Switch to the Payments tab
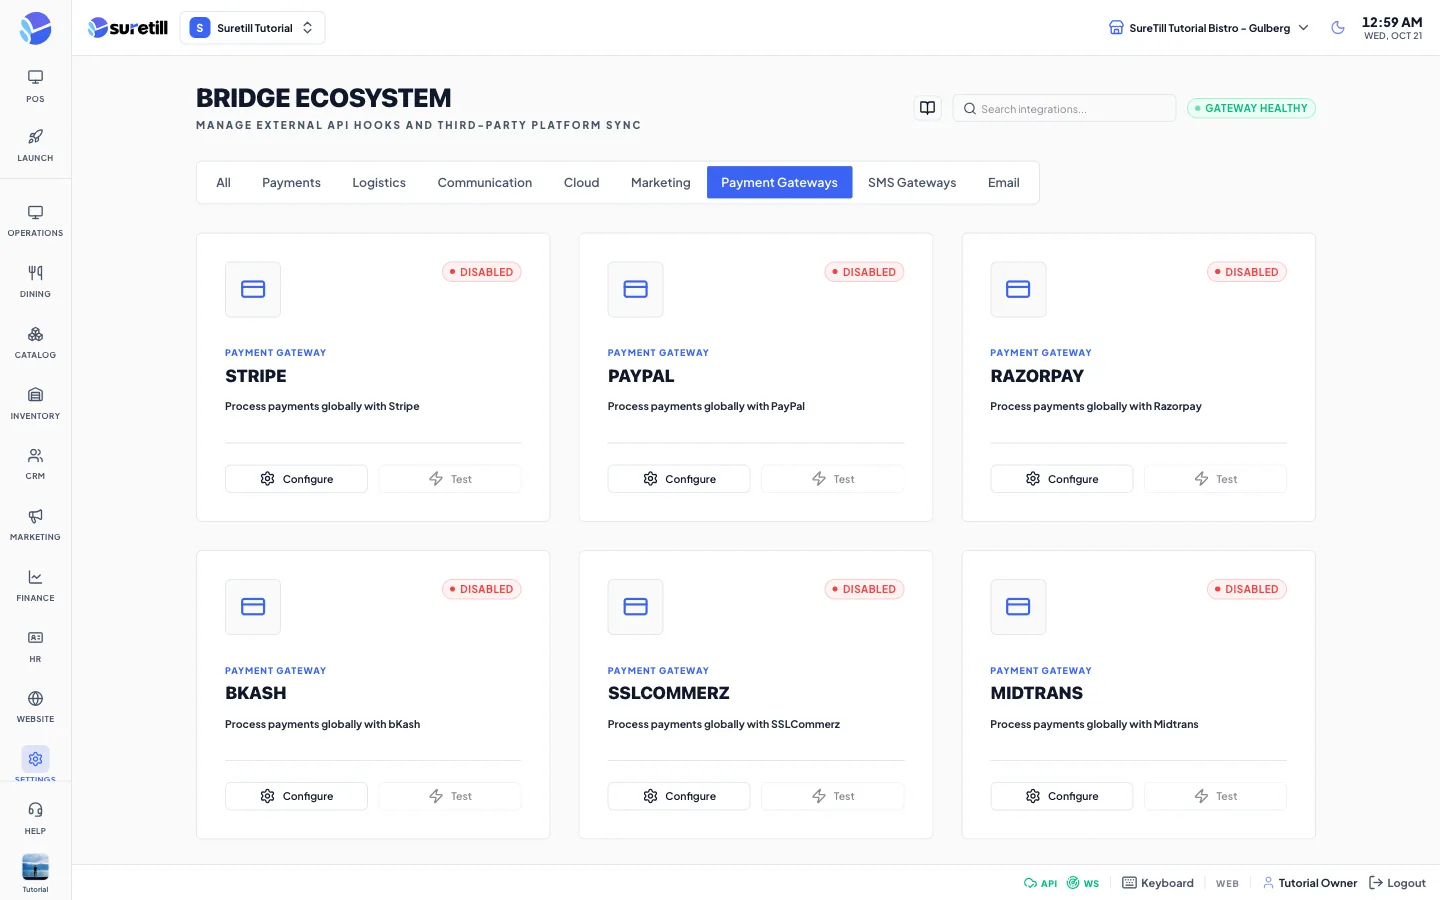This screenshot has width=1440, height=900. point(291,183)
